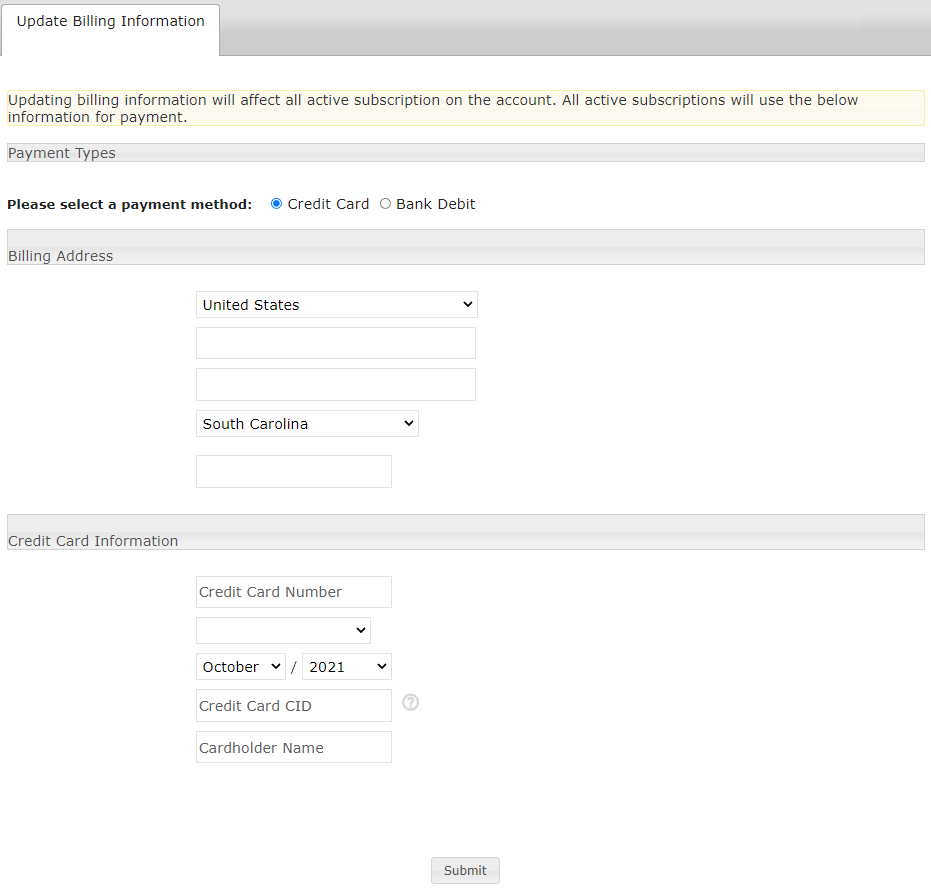
Task: Open the 2021 expiration year dropdown
Action: point(346,667)
